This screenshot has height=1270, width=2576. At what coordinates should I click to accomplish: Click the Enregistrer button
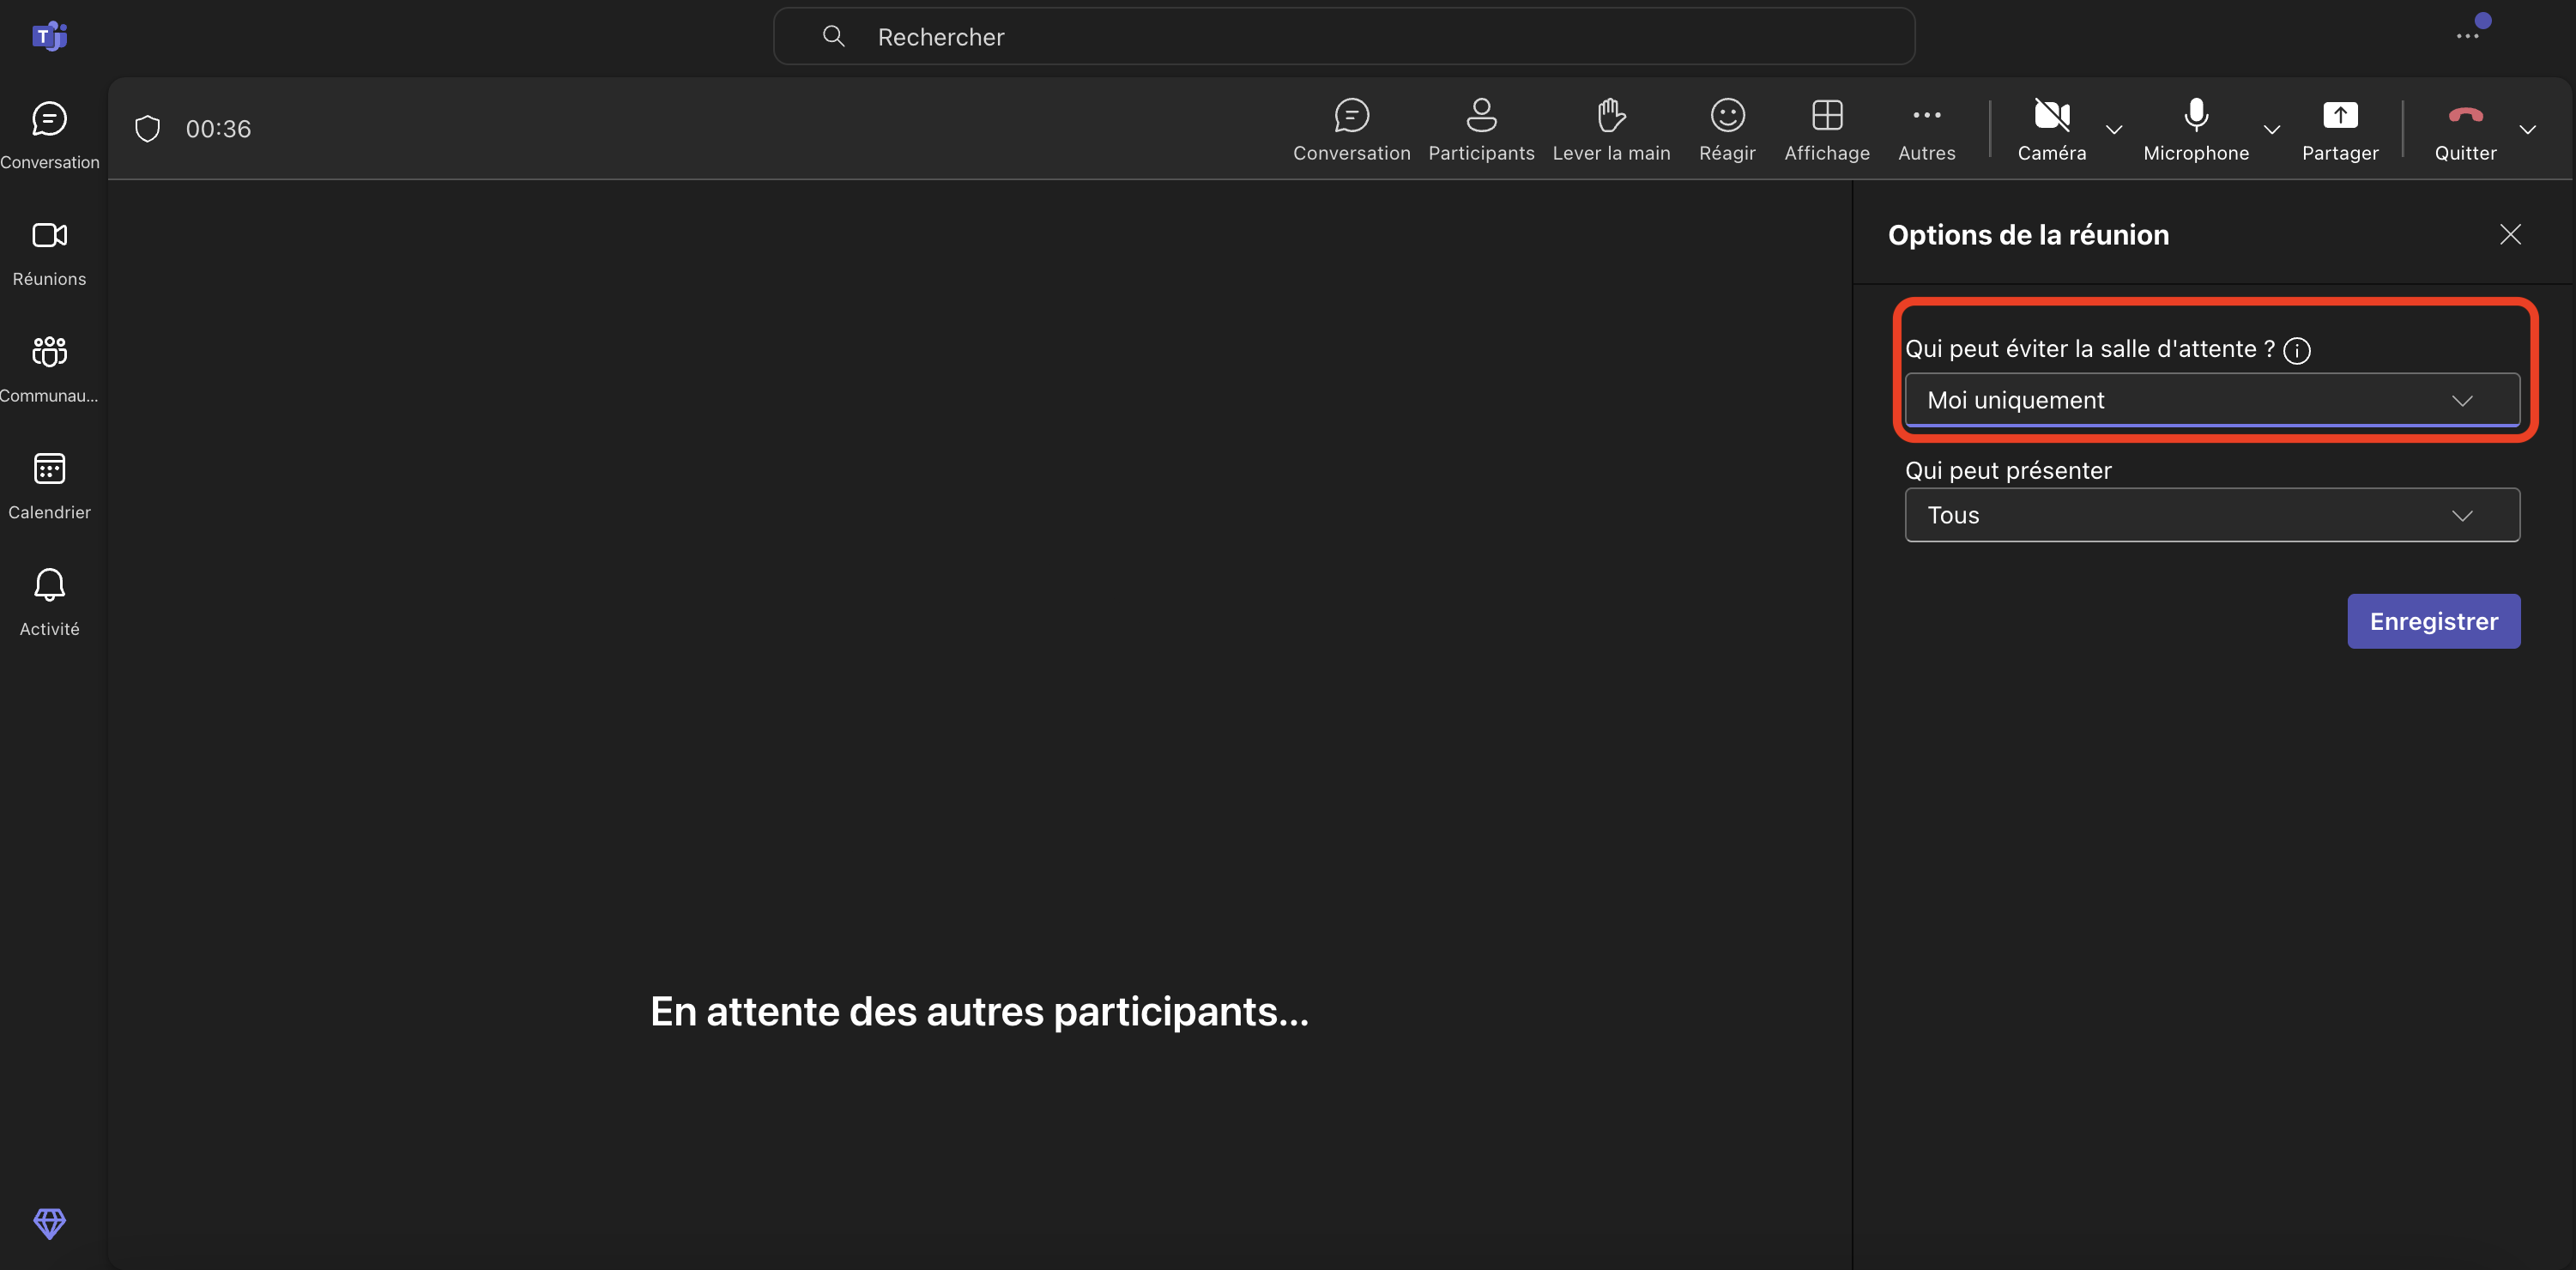tap(2432, 621)
